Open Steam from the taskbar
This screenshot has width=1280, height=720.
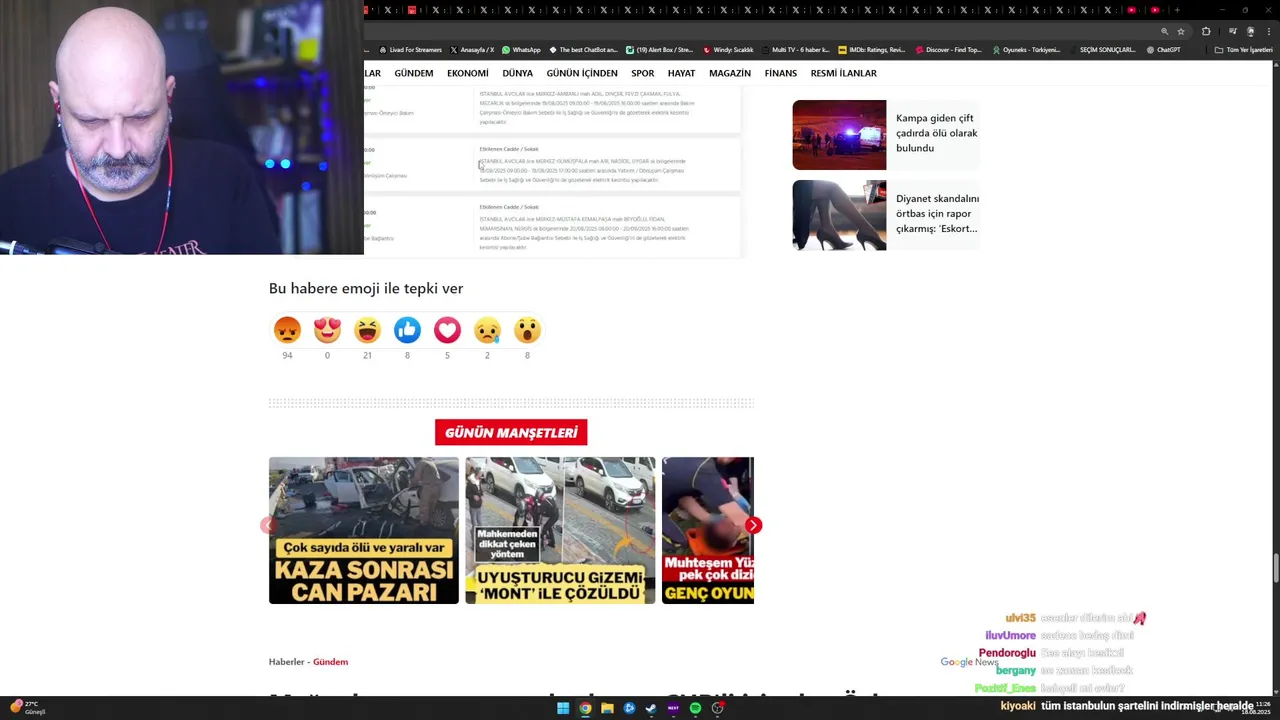tap(651, 708)
